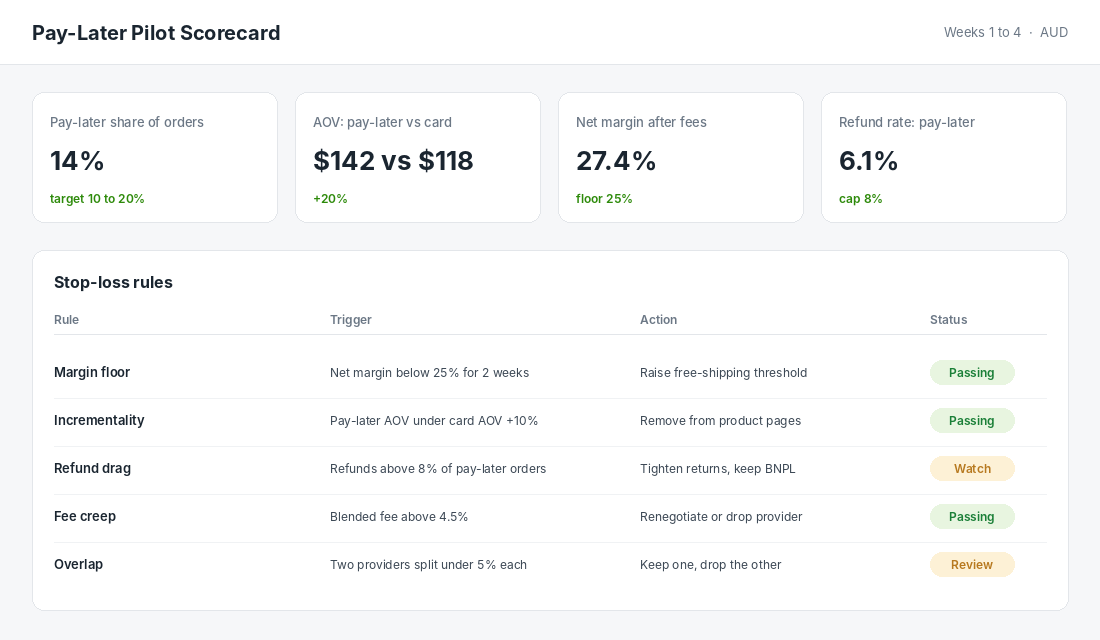
Task: Click the Passing badge for Fee creep
Action: (x=972, y=516)
